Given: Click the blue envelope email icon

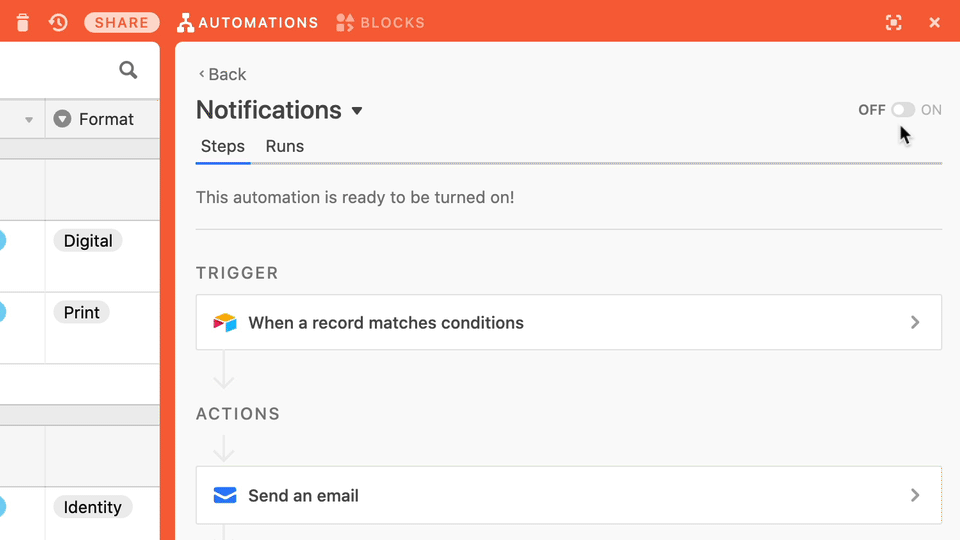Looking at the screenshot, I should point(225,495).
